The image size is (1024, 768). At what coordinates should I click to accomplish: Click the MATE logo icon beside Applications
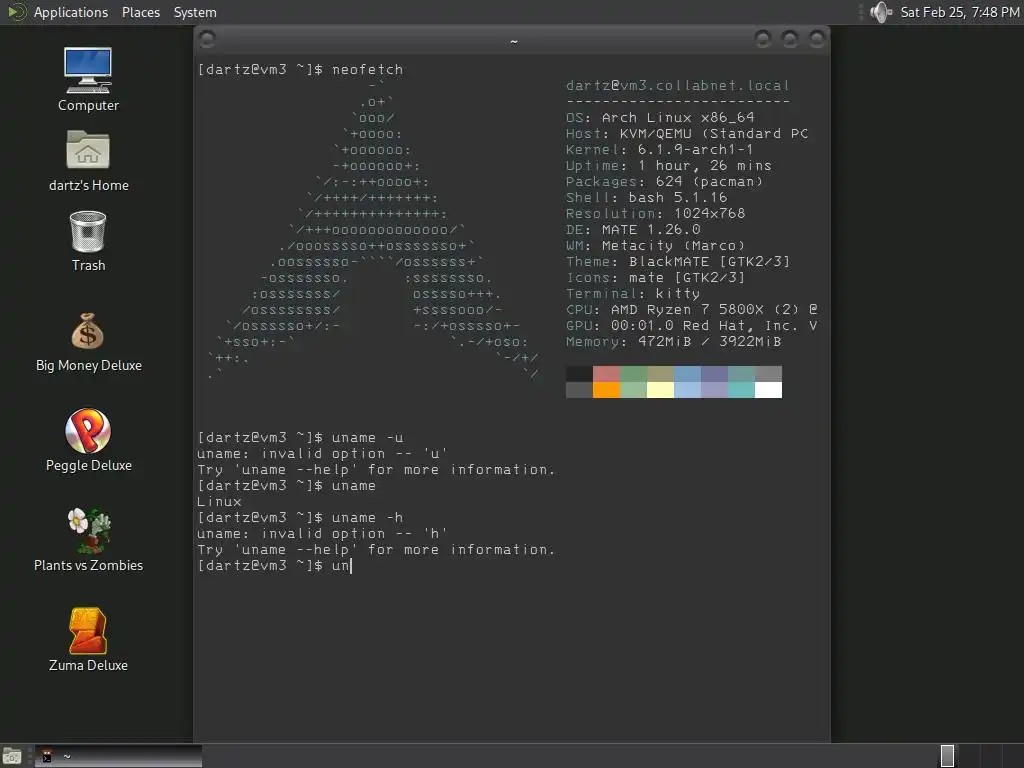click(x=16, y=12)
